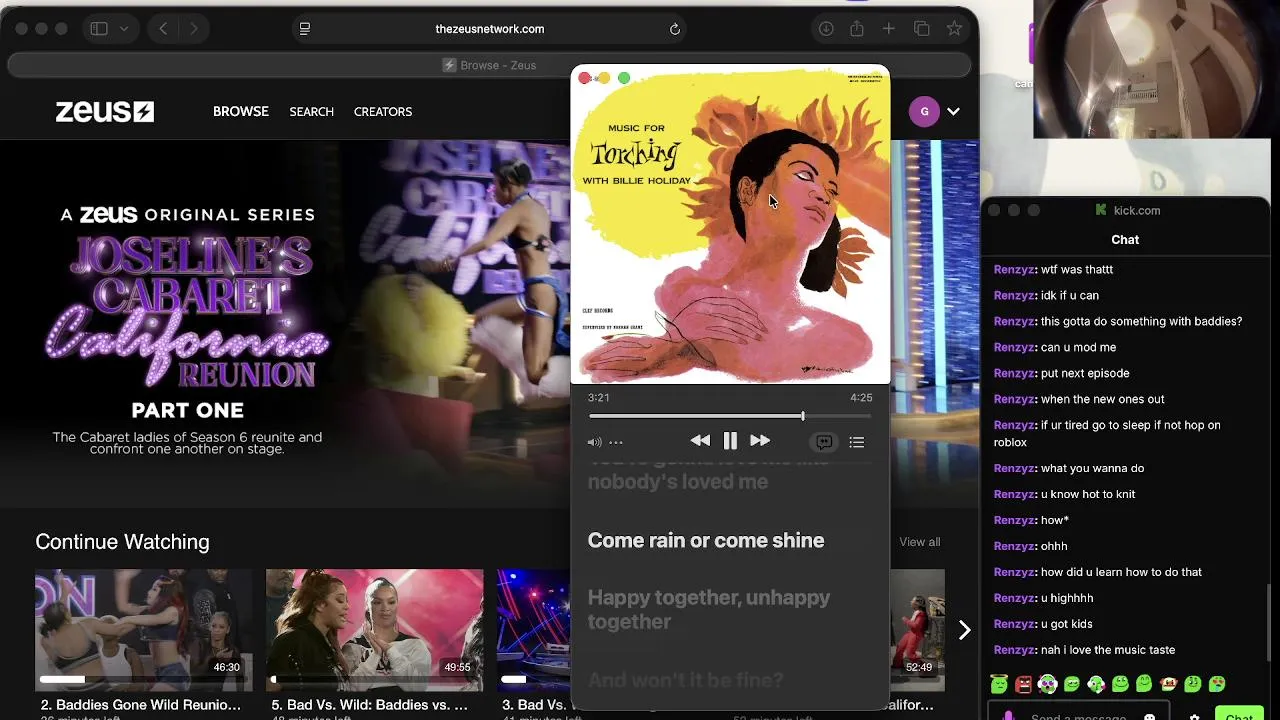Click the Billie Holiday album artwork
Screen dimensions: 1280x720
(x=730, y=225)
